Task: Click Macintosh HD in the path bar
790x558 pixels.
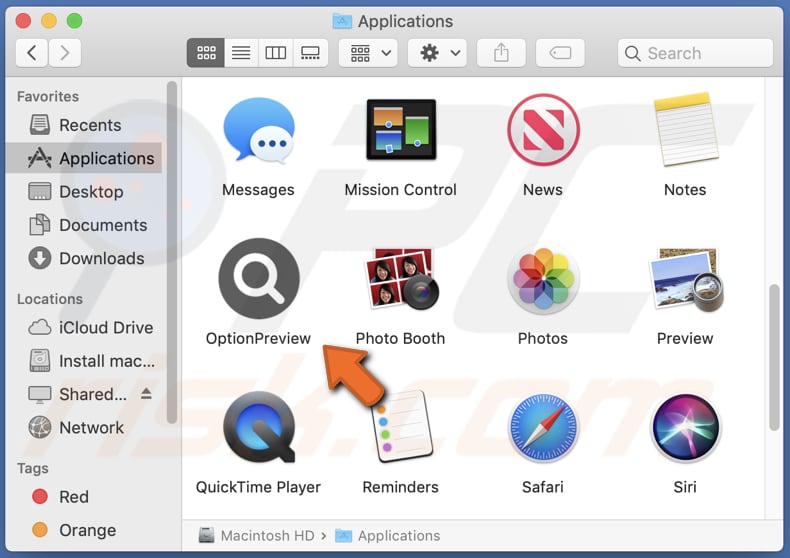Action: (257, 535)
